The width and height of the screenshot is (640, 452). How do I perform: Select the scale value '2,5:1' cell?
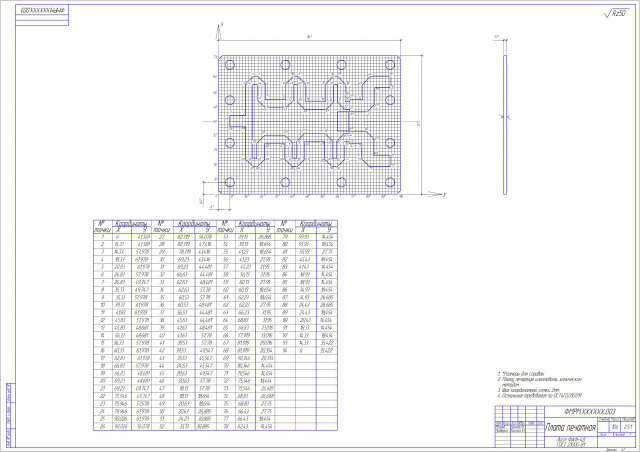click(x=628, y=427)
